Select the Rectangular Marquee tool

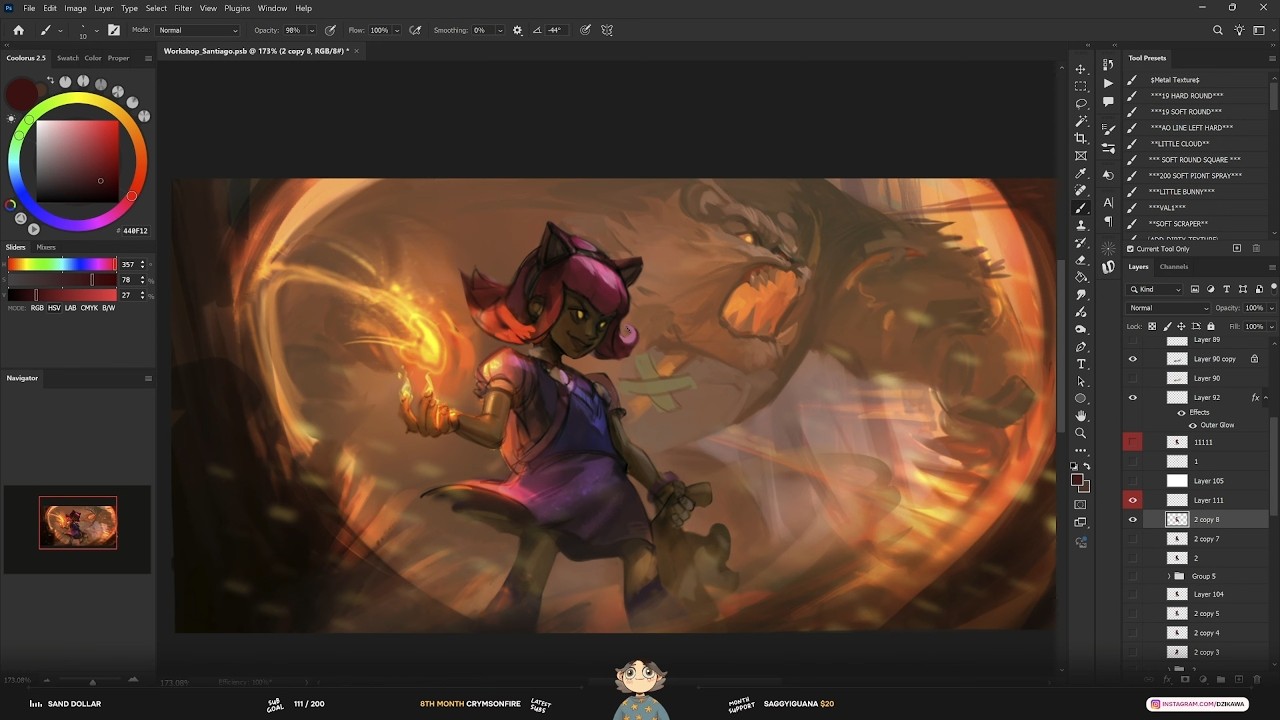pyautogui.click(x=1080, y=86)
